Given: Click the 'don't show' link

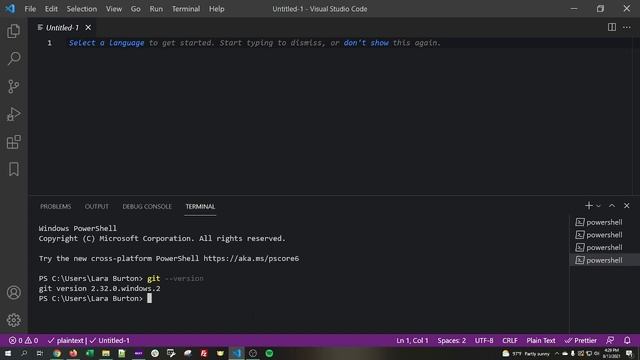Looking at the screenshot, I should point(366,43).
